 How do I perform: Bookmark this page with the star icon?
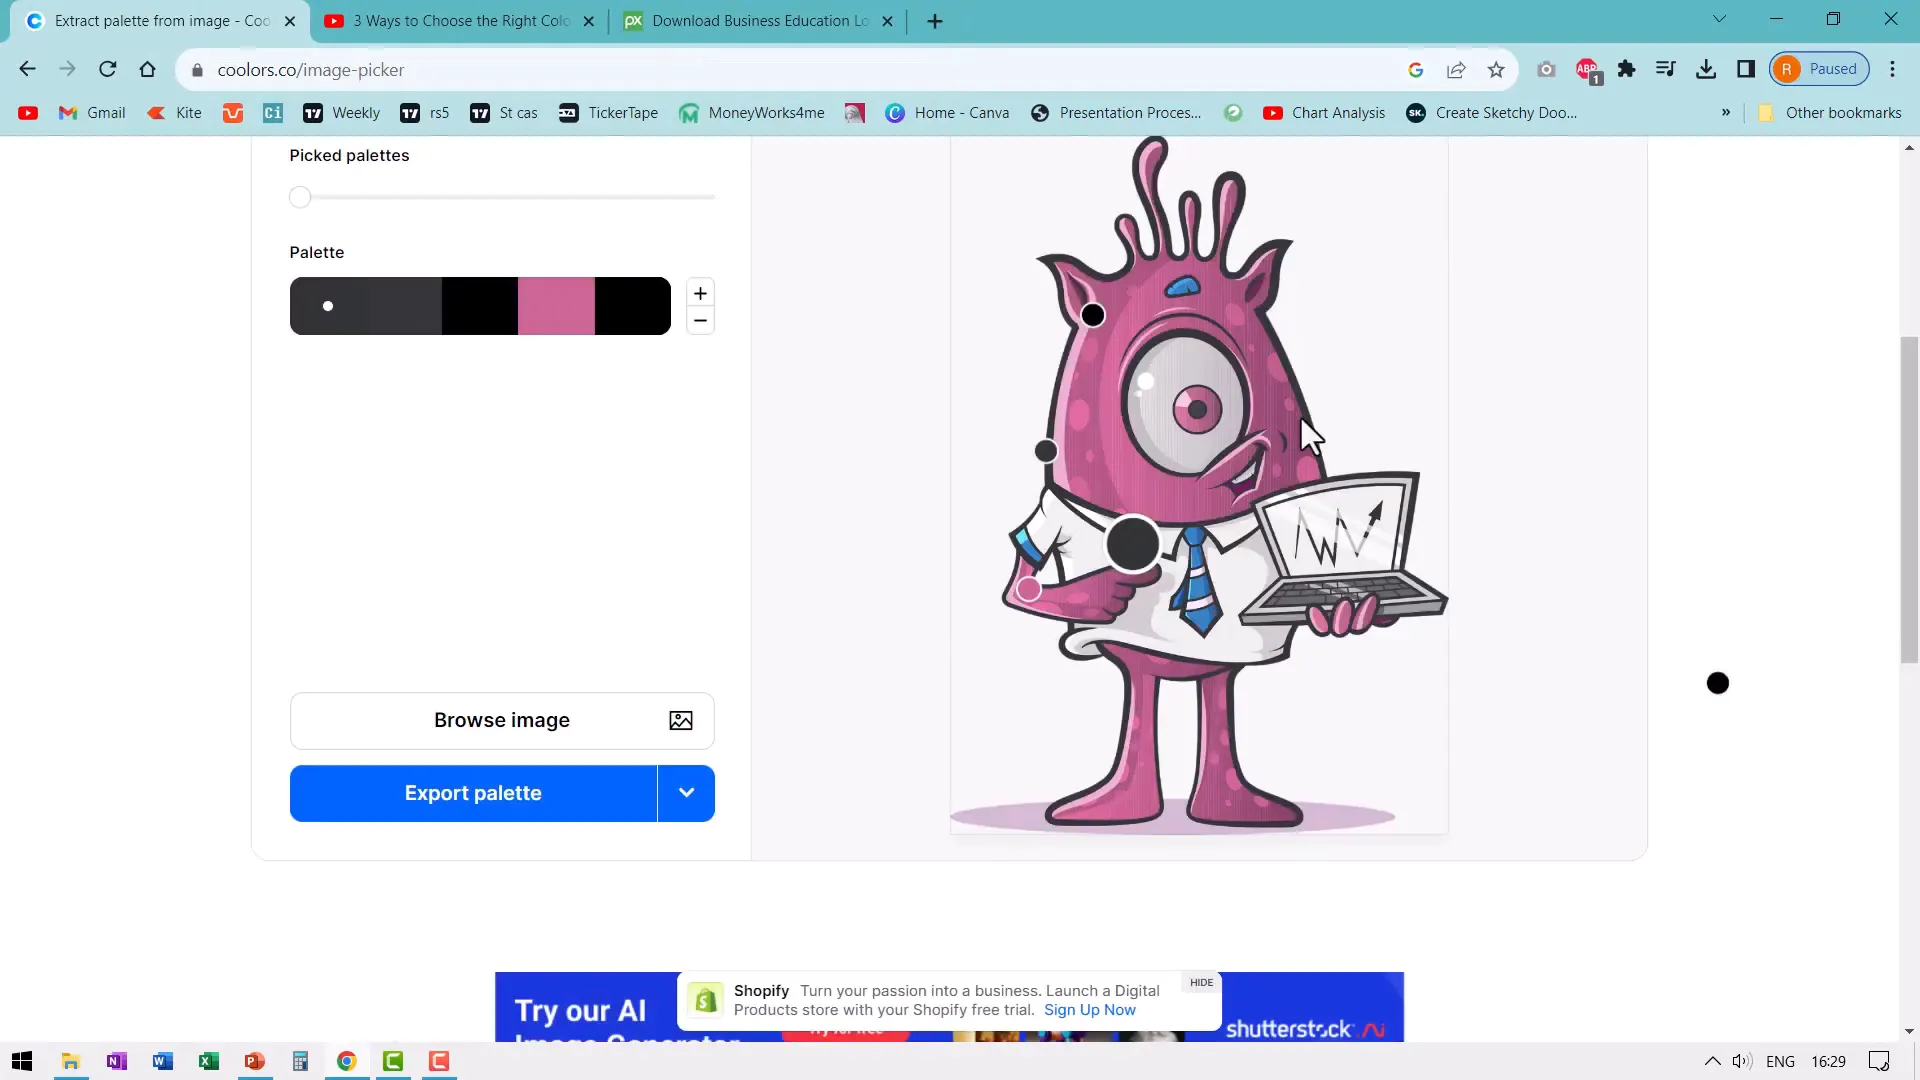(1496, 69)
